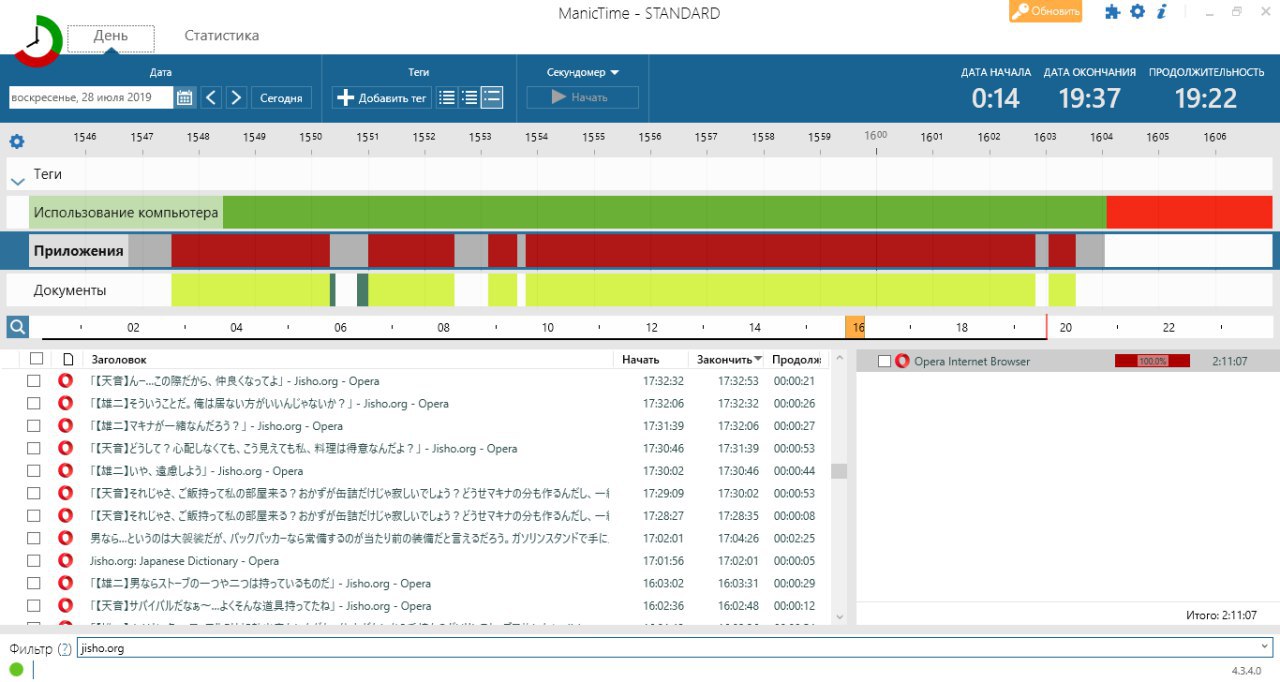The width and height of the screenshot is (1280, 682).
Task: Click the 00:02:25 duration cell
Action: 794,538
